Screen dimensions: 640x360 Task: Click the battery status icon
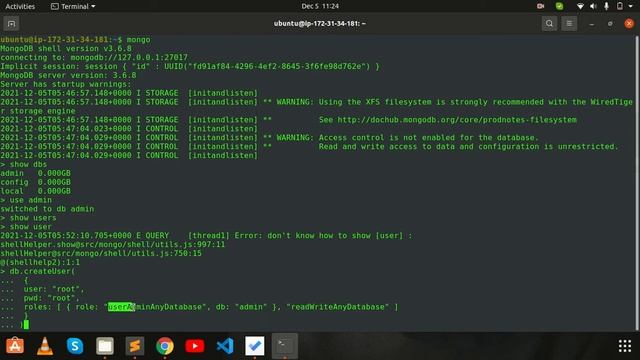620,6
